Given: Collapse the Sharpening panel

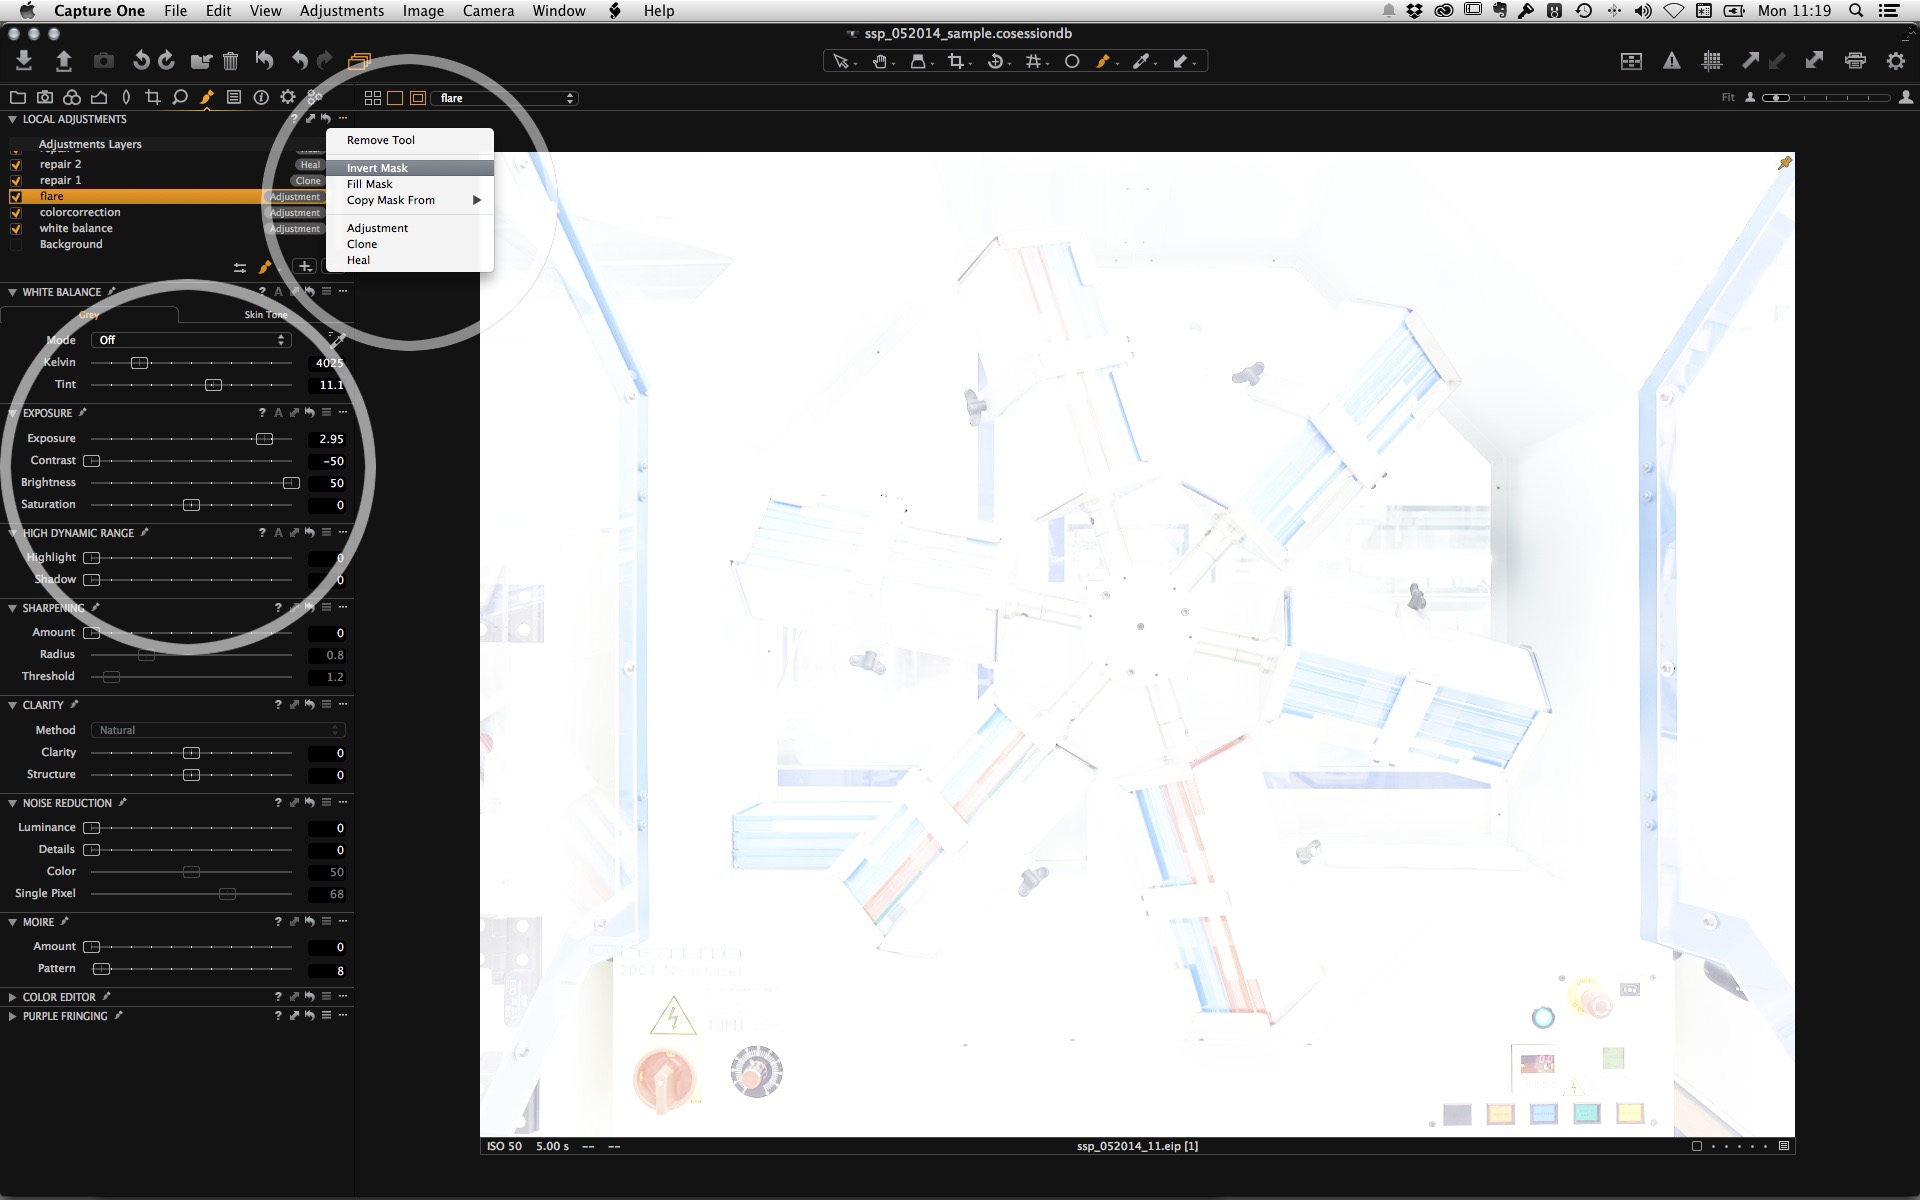Looking at the screenshot, I should coord(12,608).
